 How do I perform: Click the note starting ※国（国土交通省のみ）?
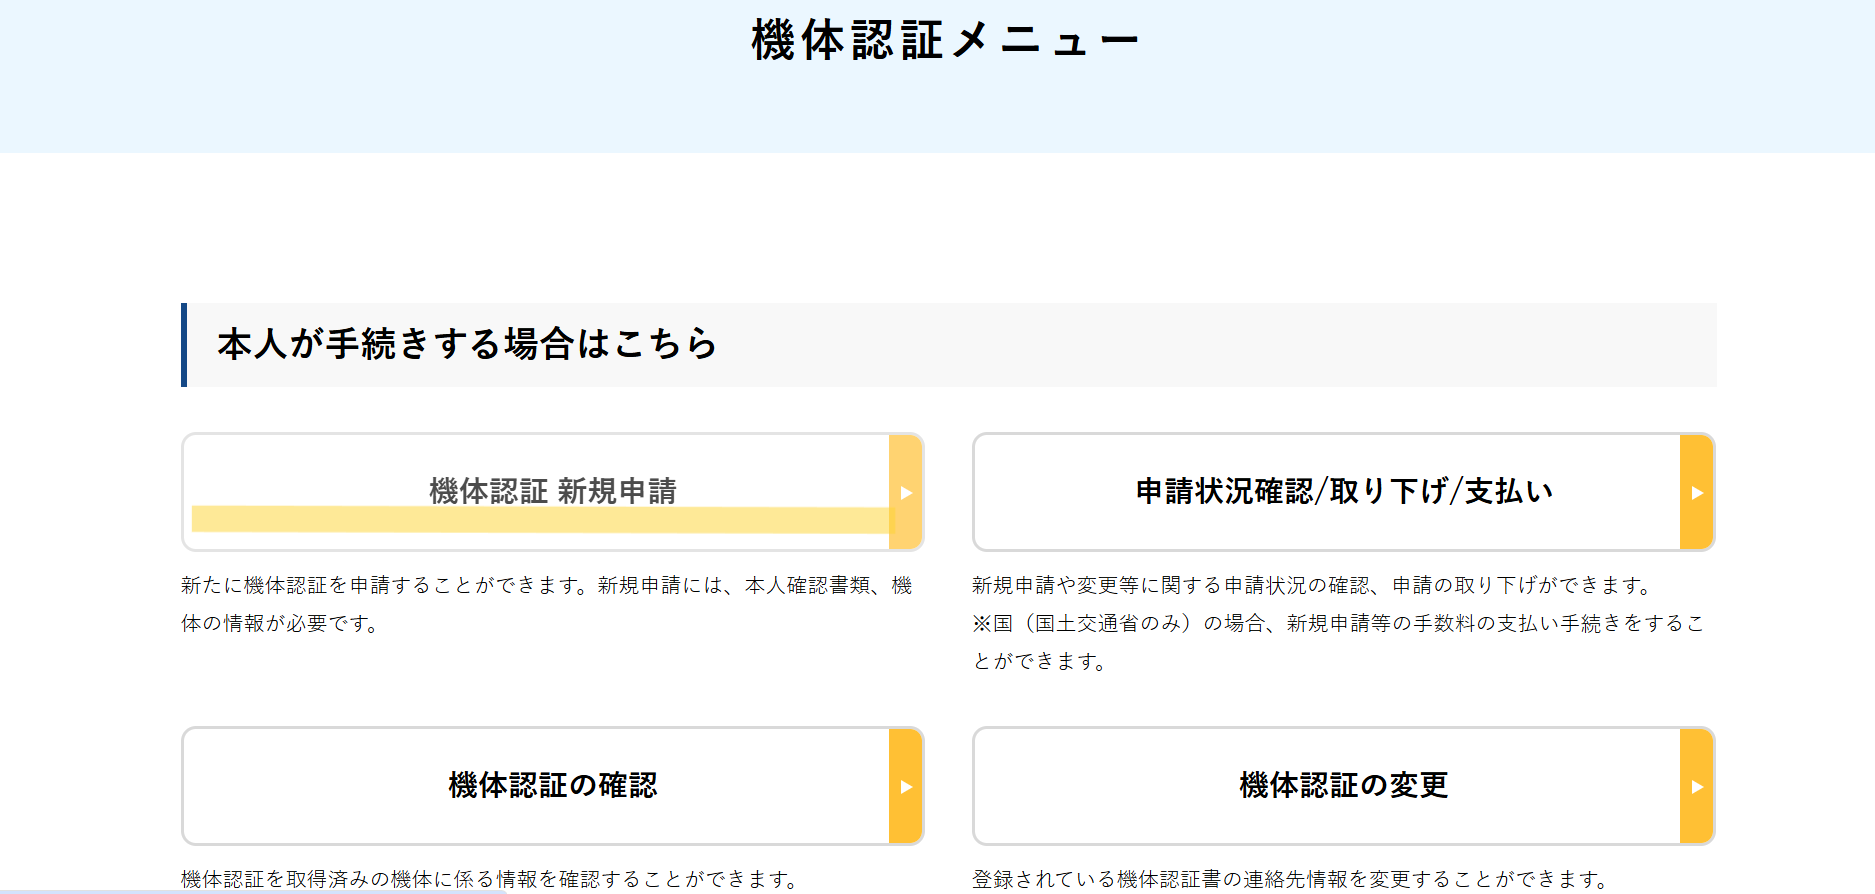[1337, 623]
